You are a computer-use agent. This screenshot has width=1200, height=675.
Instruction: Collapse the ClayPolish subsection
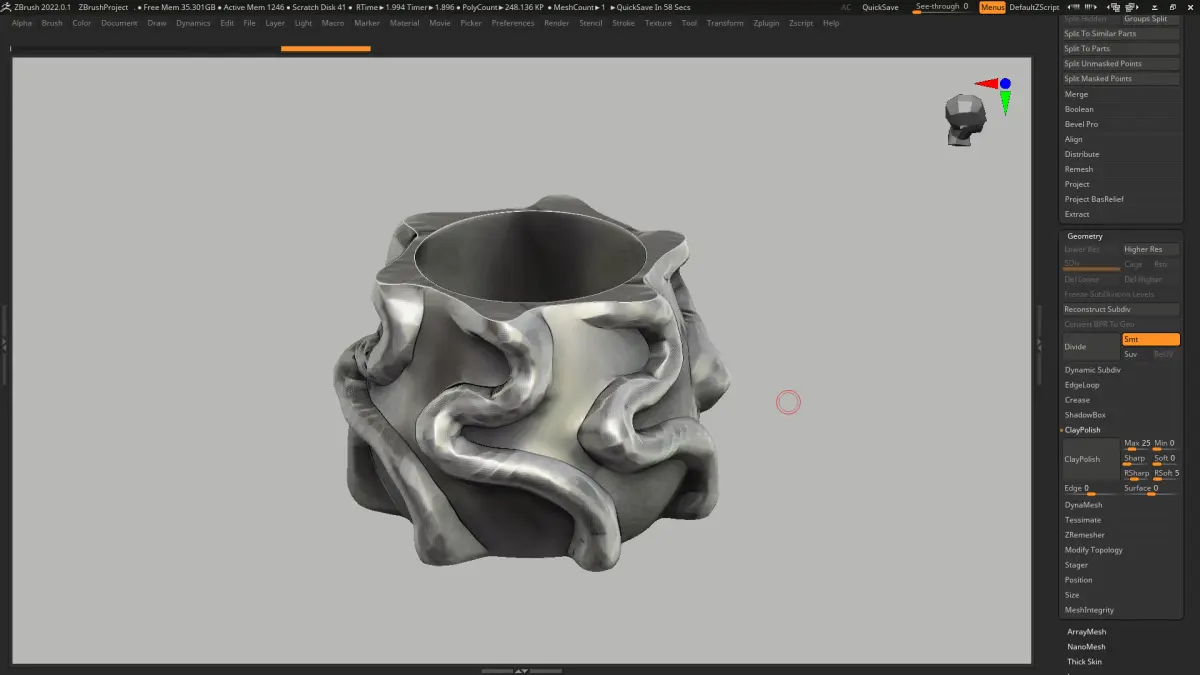[1083, 430]
